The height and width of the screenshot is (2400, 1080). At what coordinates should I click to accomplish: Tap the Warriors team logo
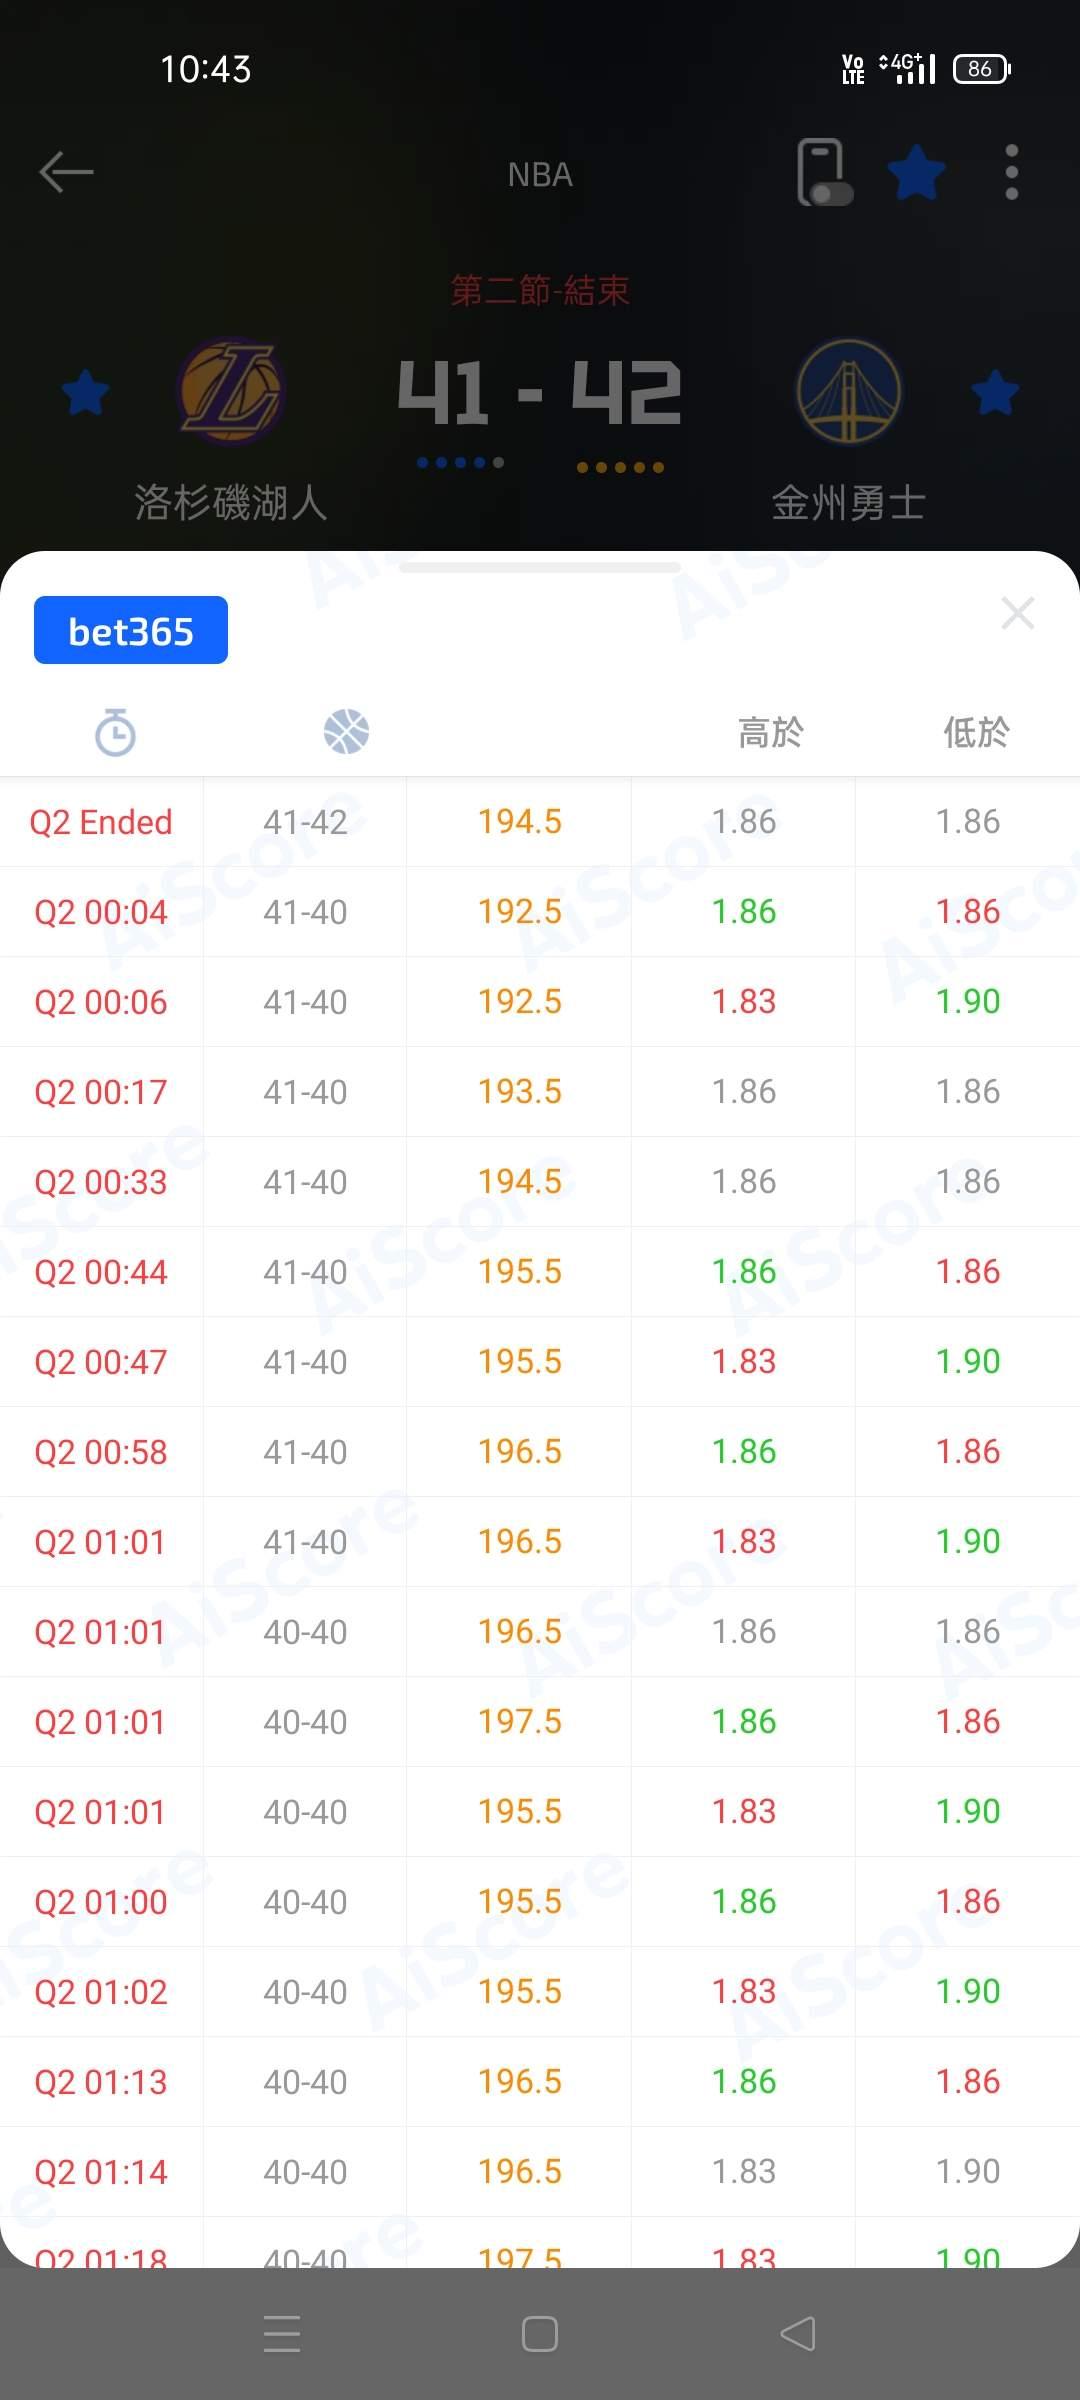tap(848, 391)
